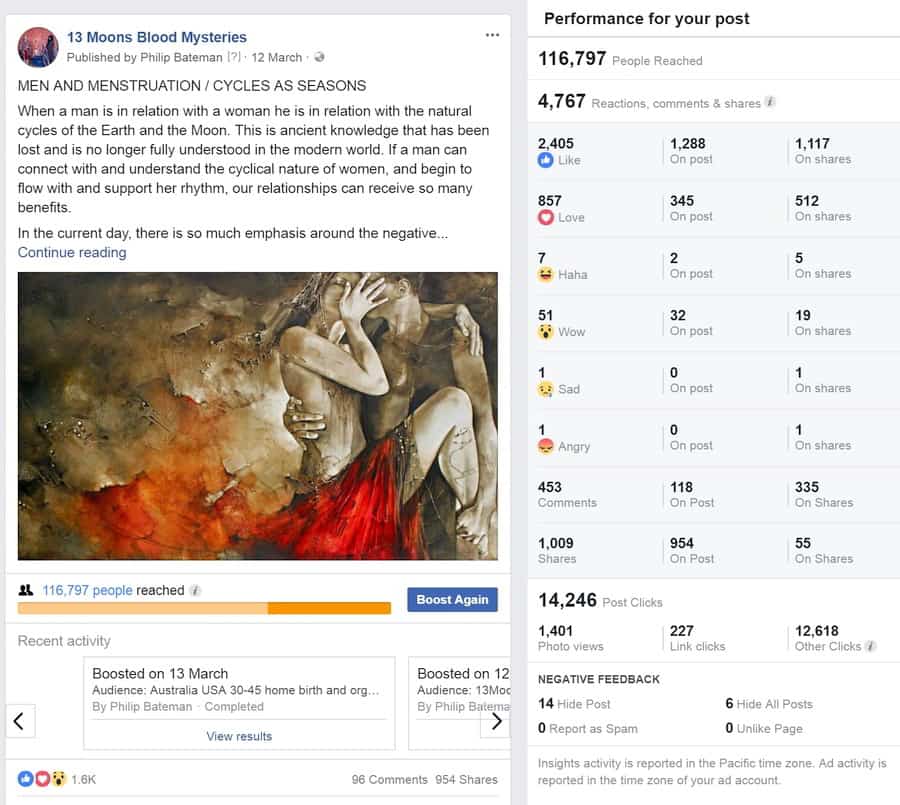Click the Wow emoji icon in performance panel

coord(545,332)
